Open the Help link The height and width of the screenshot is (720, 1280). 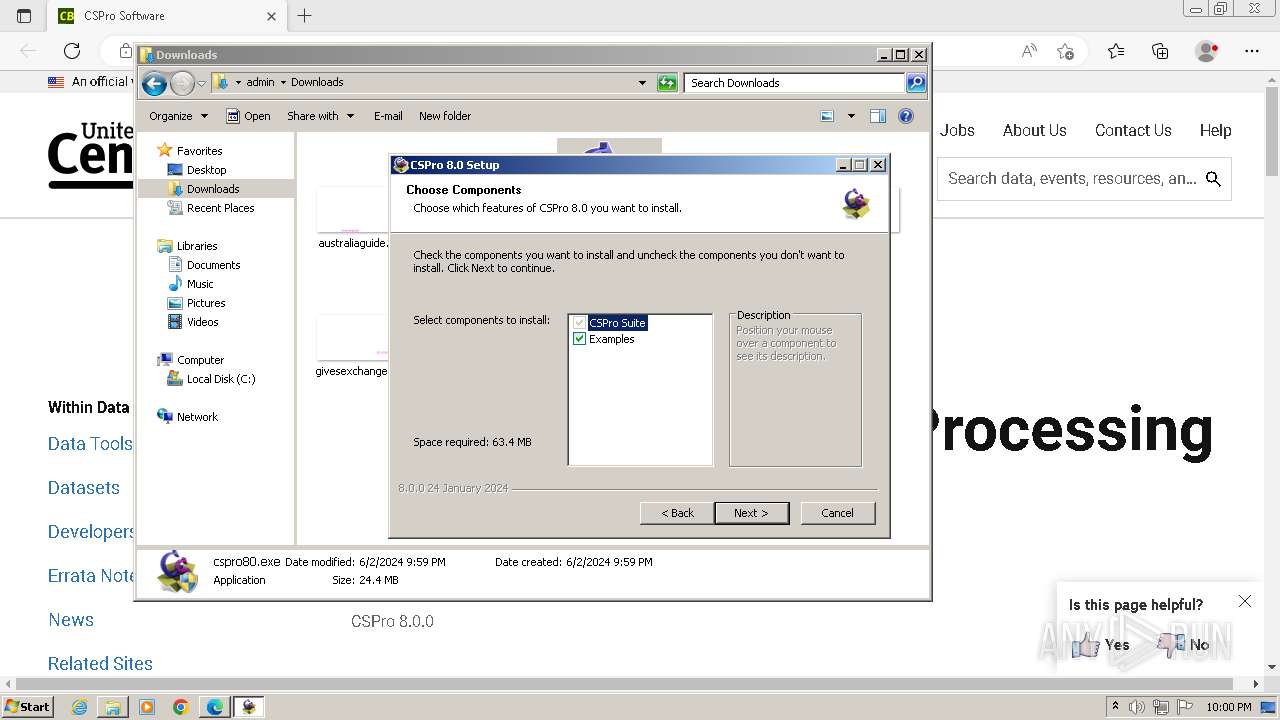[x=1216, y=130]
